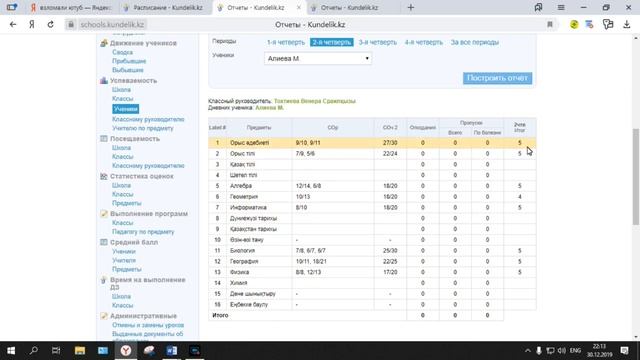Select the 2-я четверть period
This screenshot has width=640, height=360.
click(x=331, y=42)
